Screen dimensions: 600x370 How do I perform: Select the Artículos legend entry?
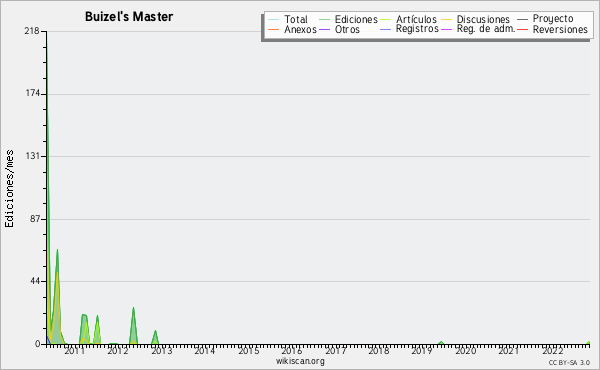[x=408, y=19]
